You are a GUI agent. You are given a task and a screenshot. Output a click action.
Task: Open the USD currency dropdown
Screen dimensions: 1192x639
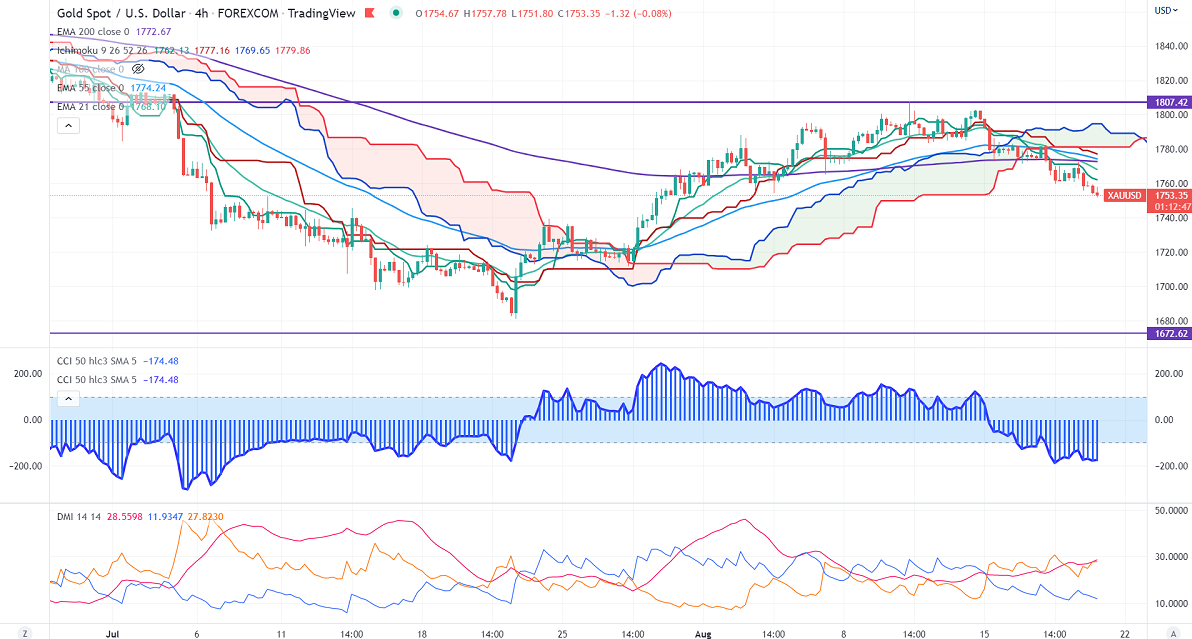tap(1167, 11)
